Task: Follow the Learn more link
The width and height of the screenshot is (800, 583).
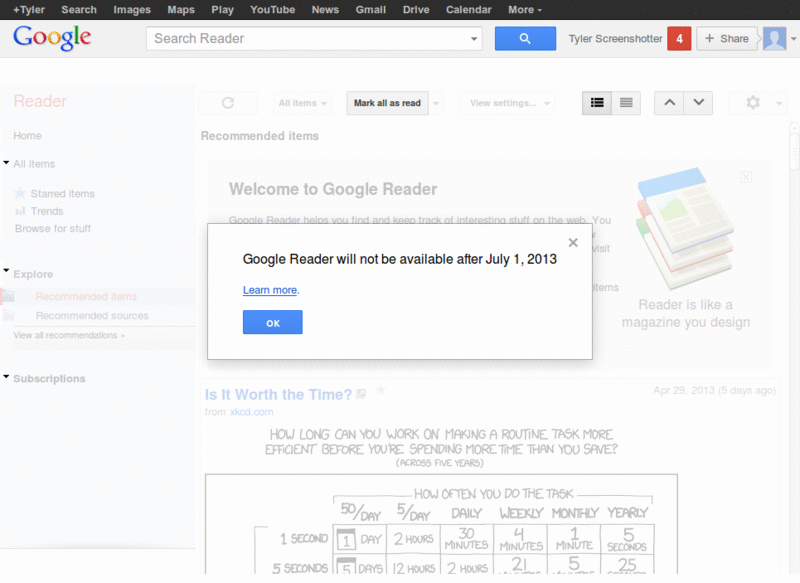Action: tap(270, 290)
